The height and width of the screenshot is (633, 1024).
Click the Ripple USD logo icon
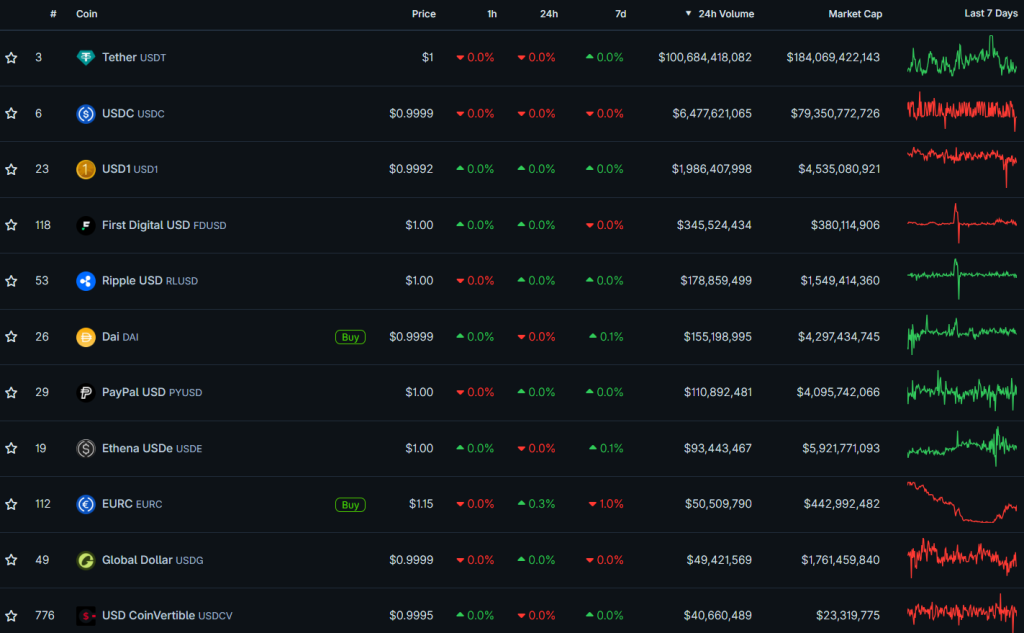pyautogui.click(x=86, y=281)
